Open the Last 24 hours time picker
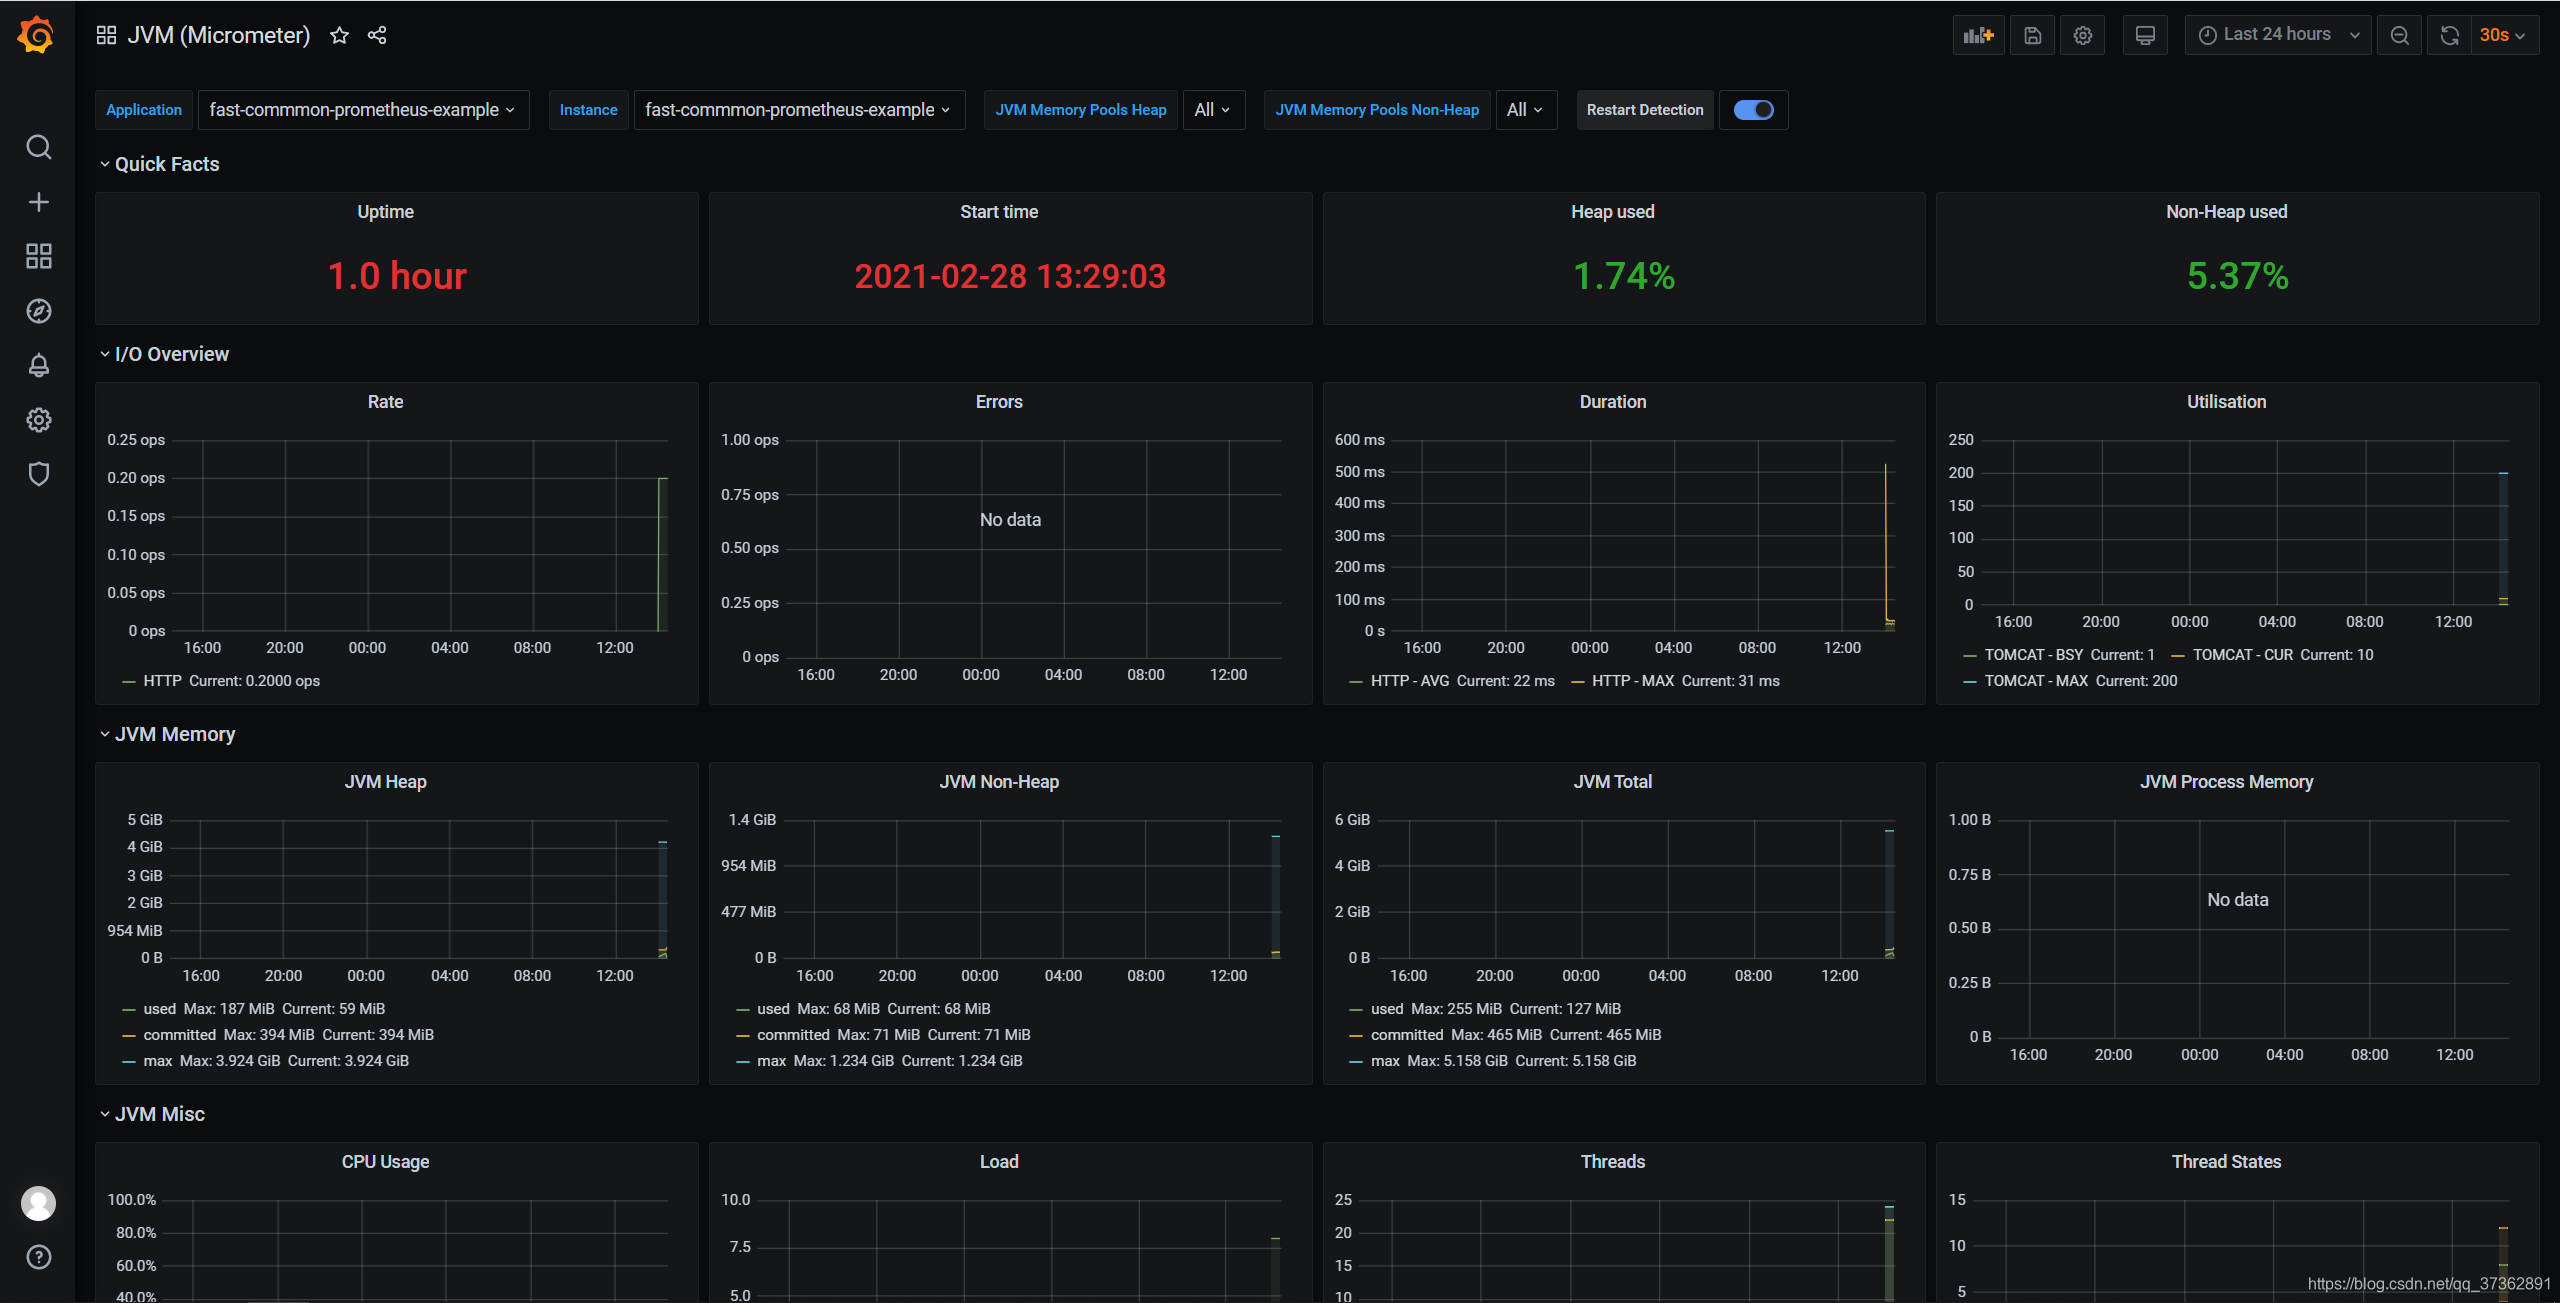This screenshot has width=2560, height=1303. (2277, 35)
